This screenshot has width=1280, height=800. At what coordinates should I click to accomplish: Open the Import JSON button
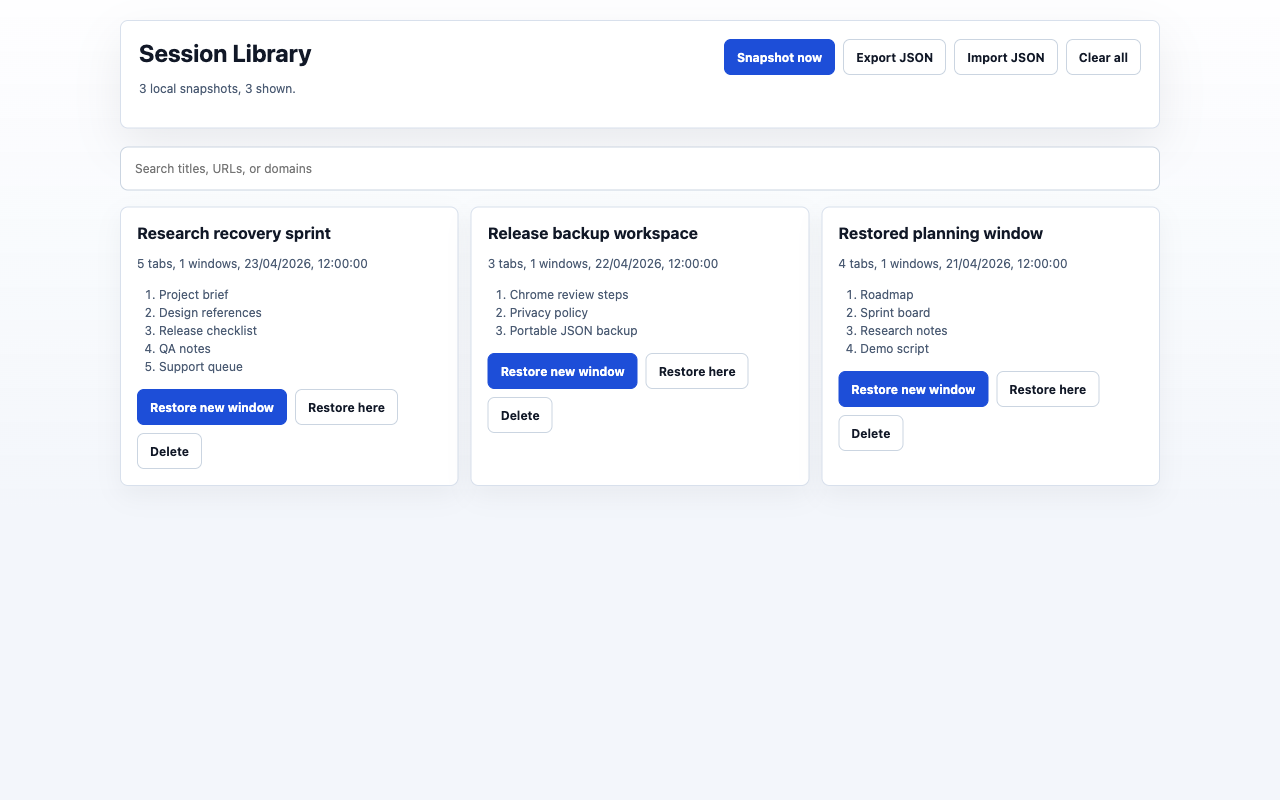pos(1005,57)
